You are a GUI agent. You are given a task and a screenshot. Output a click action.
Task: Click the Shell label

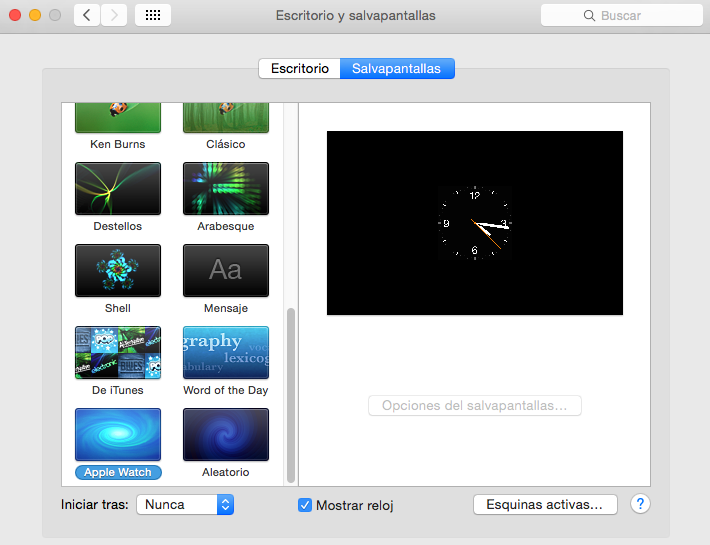point(118,308)
